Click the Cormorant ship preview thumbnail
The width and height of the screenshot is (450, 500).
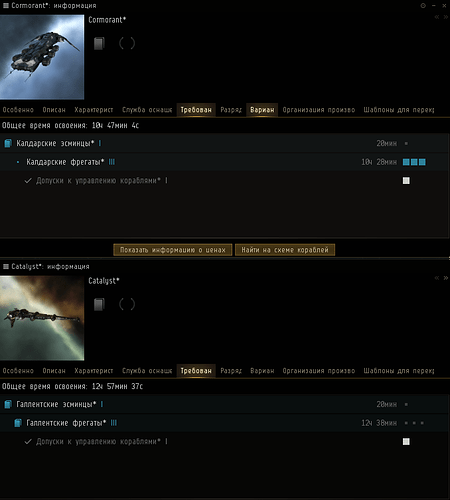pyautogui.click(x=42, y=57)
